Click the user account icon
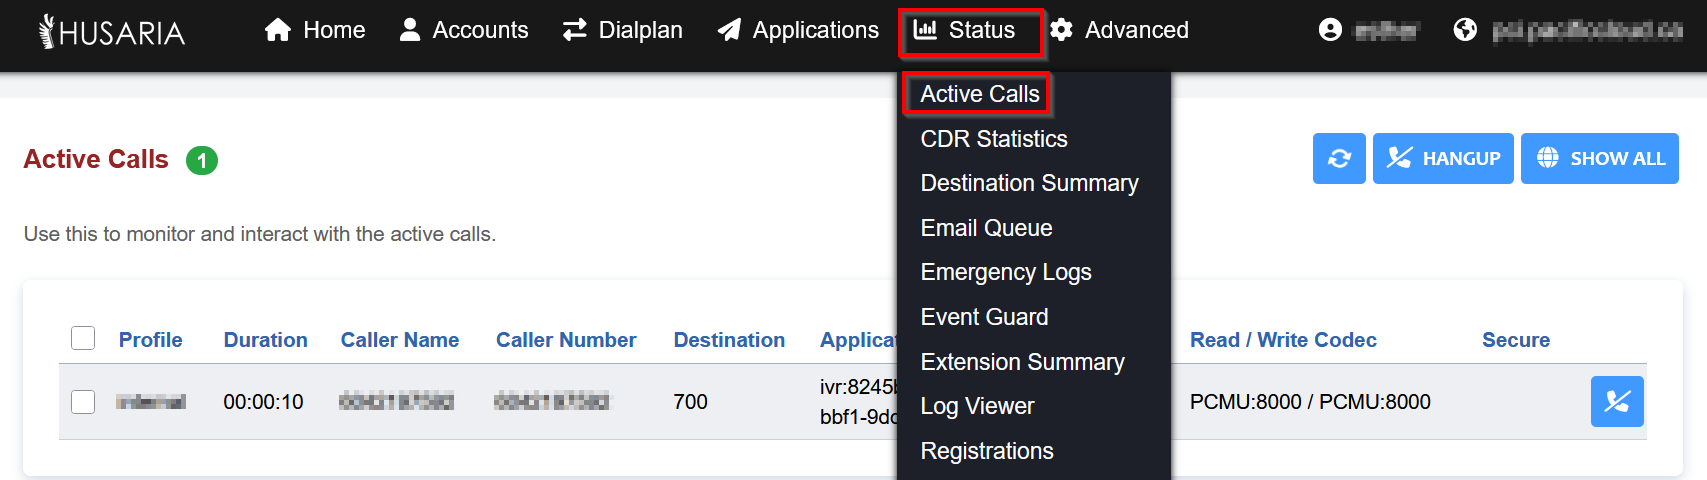Viewport: 1707px width, 480px height. [1330, 30]
